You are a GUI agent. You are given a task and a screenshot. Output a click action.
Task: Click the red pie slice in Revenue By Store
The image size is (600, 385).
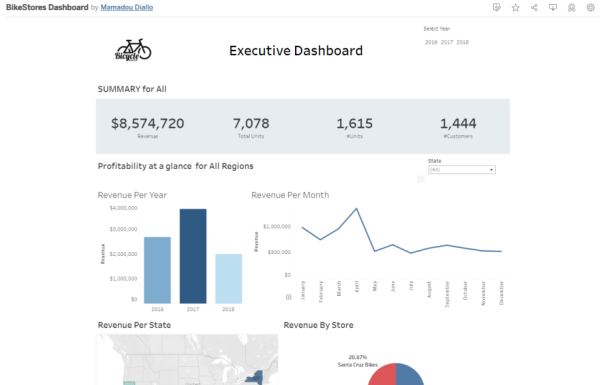[x=384, y=375]
